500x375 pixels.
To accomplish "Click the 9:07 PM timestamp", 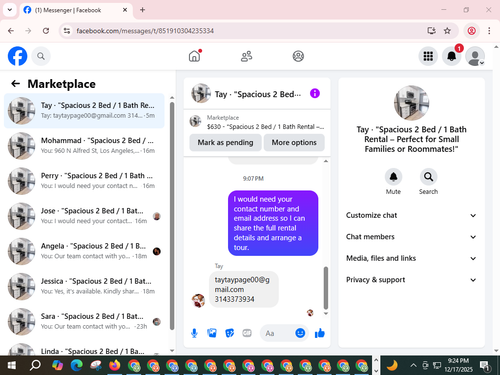I will click(253, 178).
